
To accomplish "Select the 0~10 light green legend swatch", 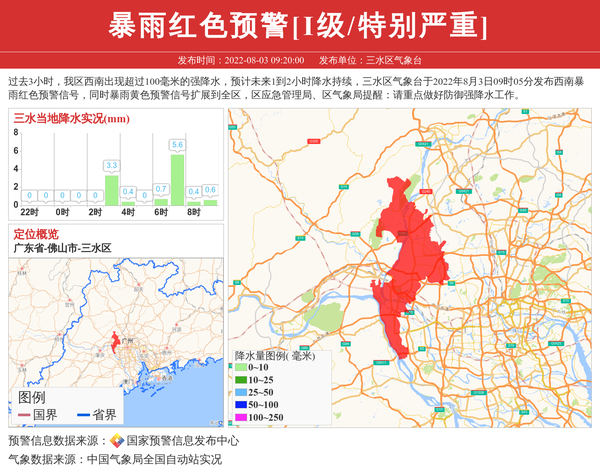I will pos(240,368).
